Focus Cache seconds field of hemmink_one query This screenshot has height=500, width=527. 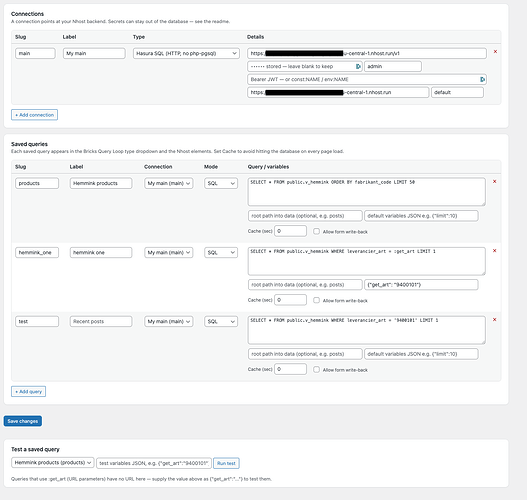(x=290, y=300)
